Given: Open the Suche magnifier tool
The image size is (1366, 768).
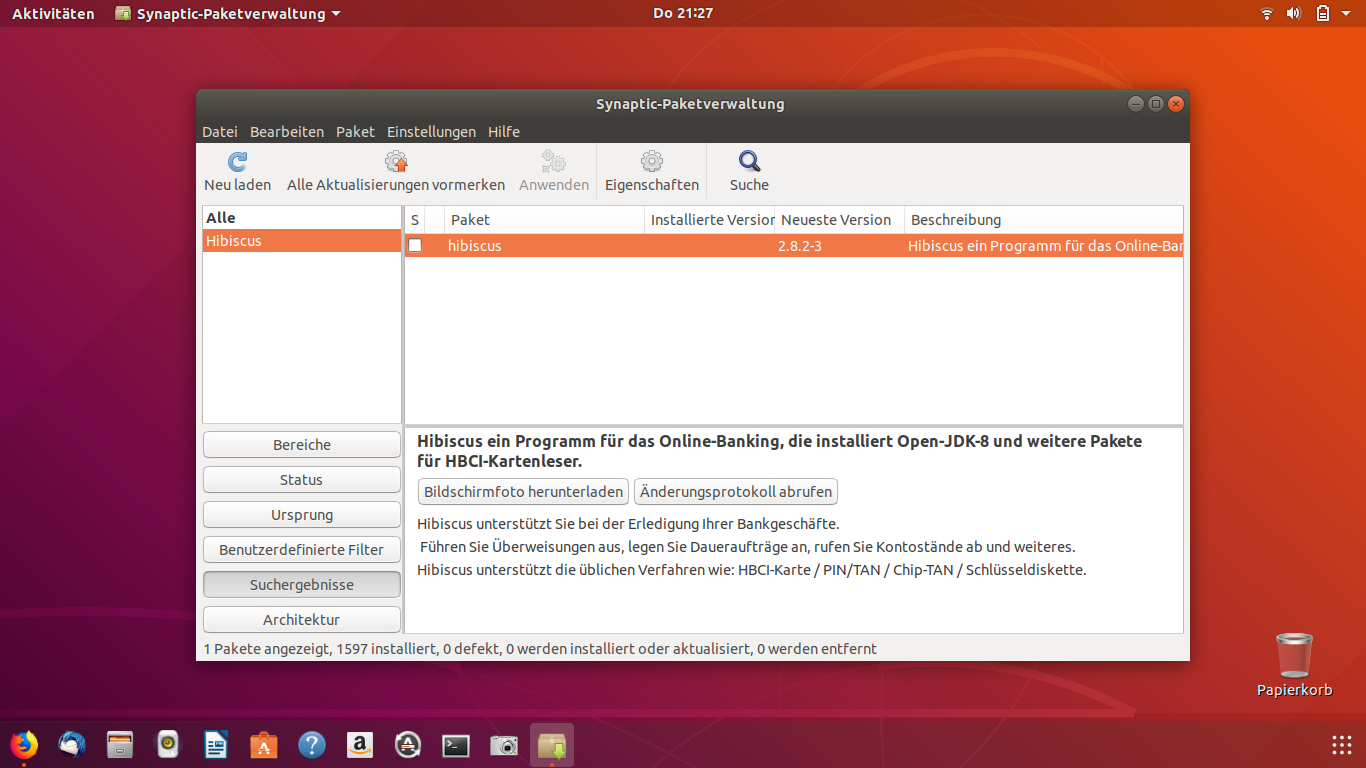Looking at the screenshot, I should [x=749, y=161].
